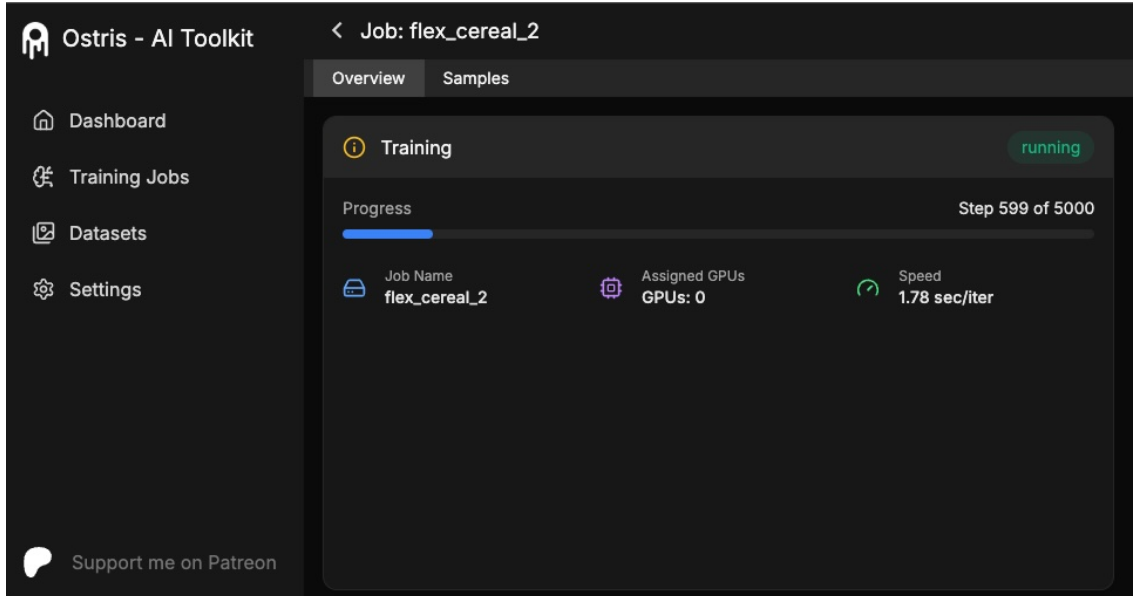Click the training progress bar
This screenshot has width=1133, height=596.
[718, 234]
